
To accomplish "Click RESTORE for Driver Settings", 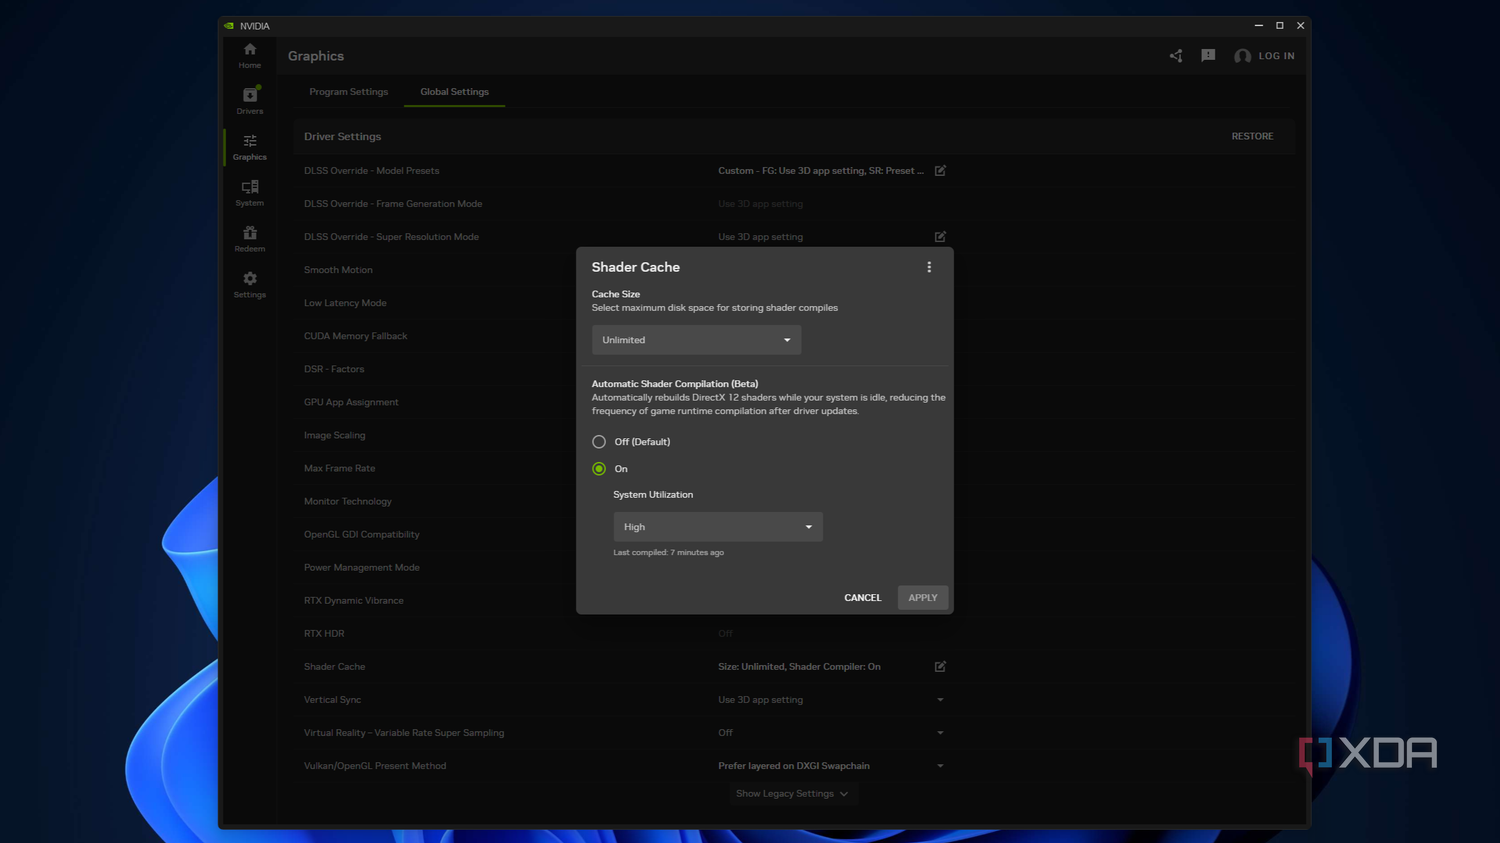I will point(1252,137).
